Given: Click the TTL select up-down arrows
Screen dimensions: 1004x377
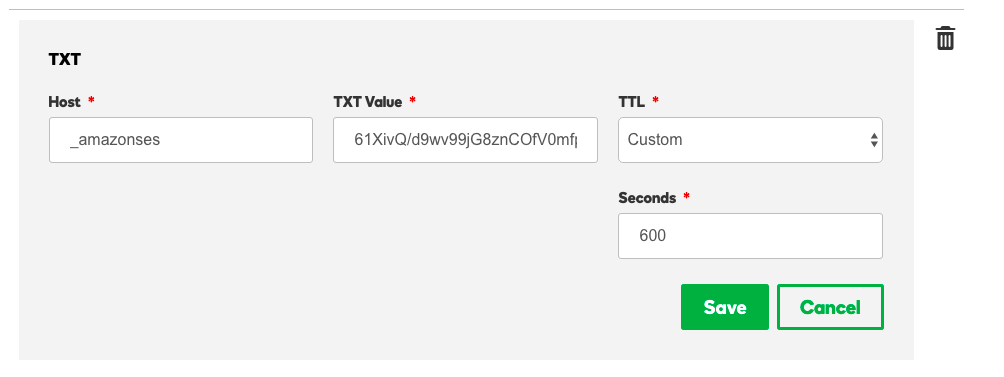Looking at the screenshot, I should pos(874,140).
